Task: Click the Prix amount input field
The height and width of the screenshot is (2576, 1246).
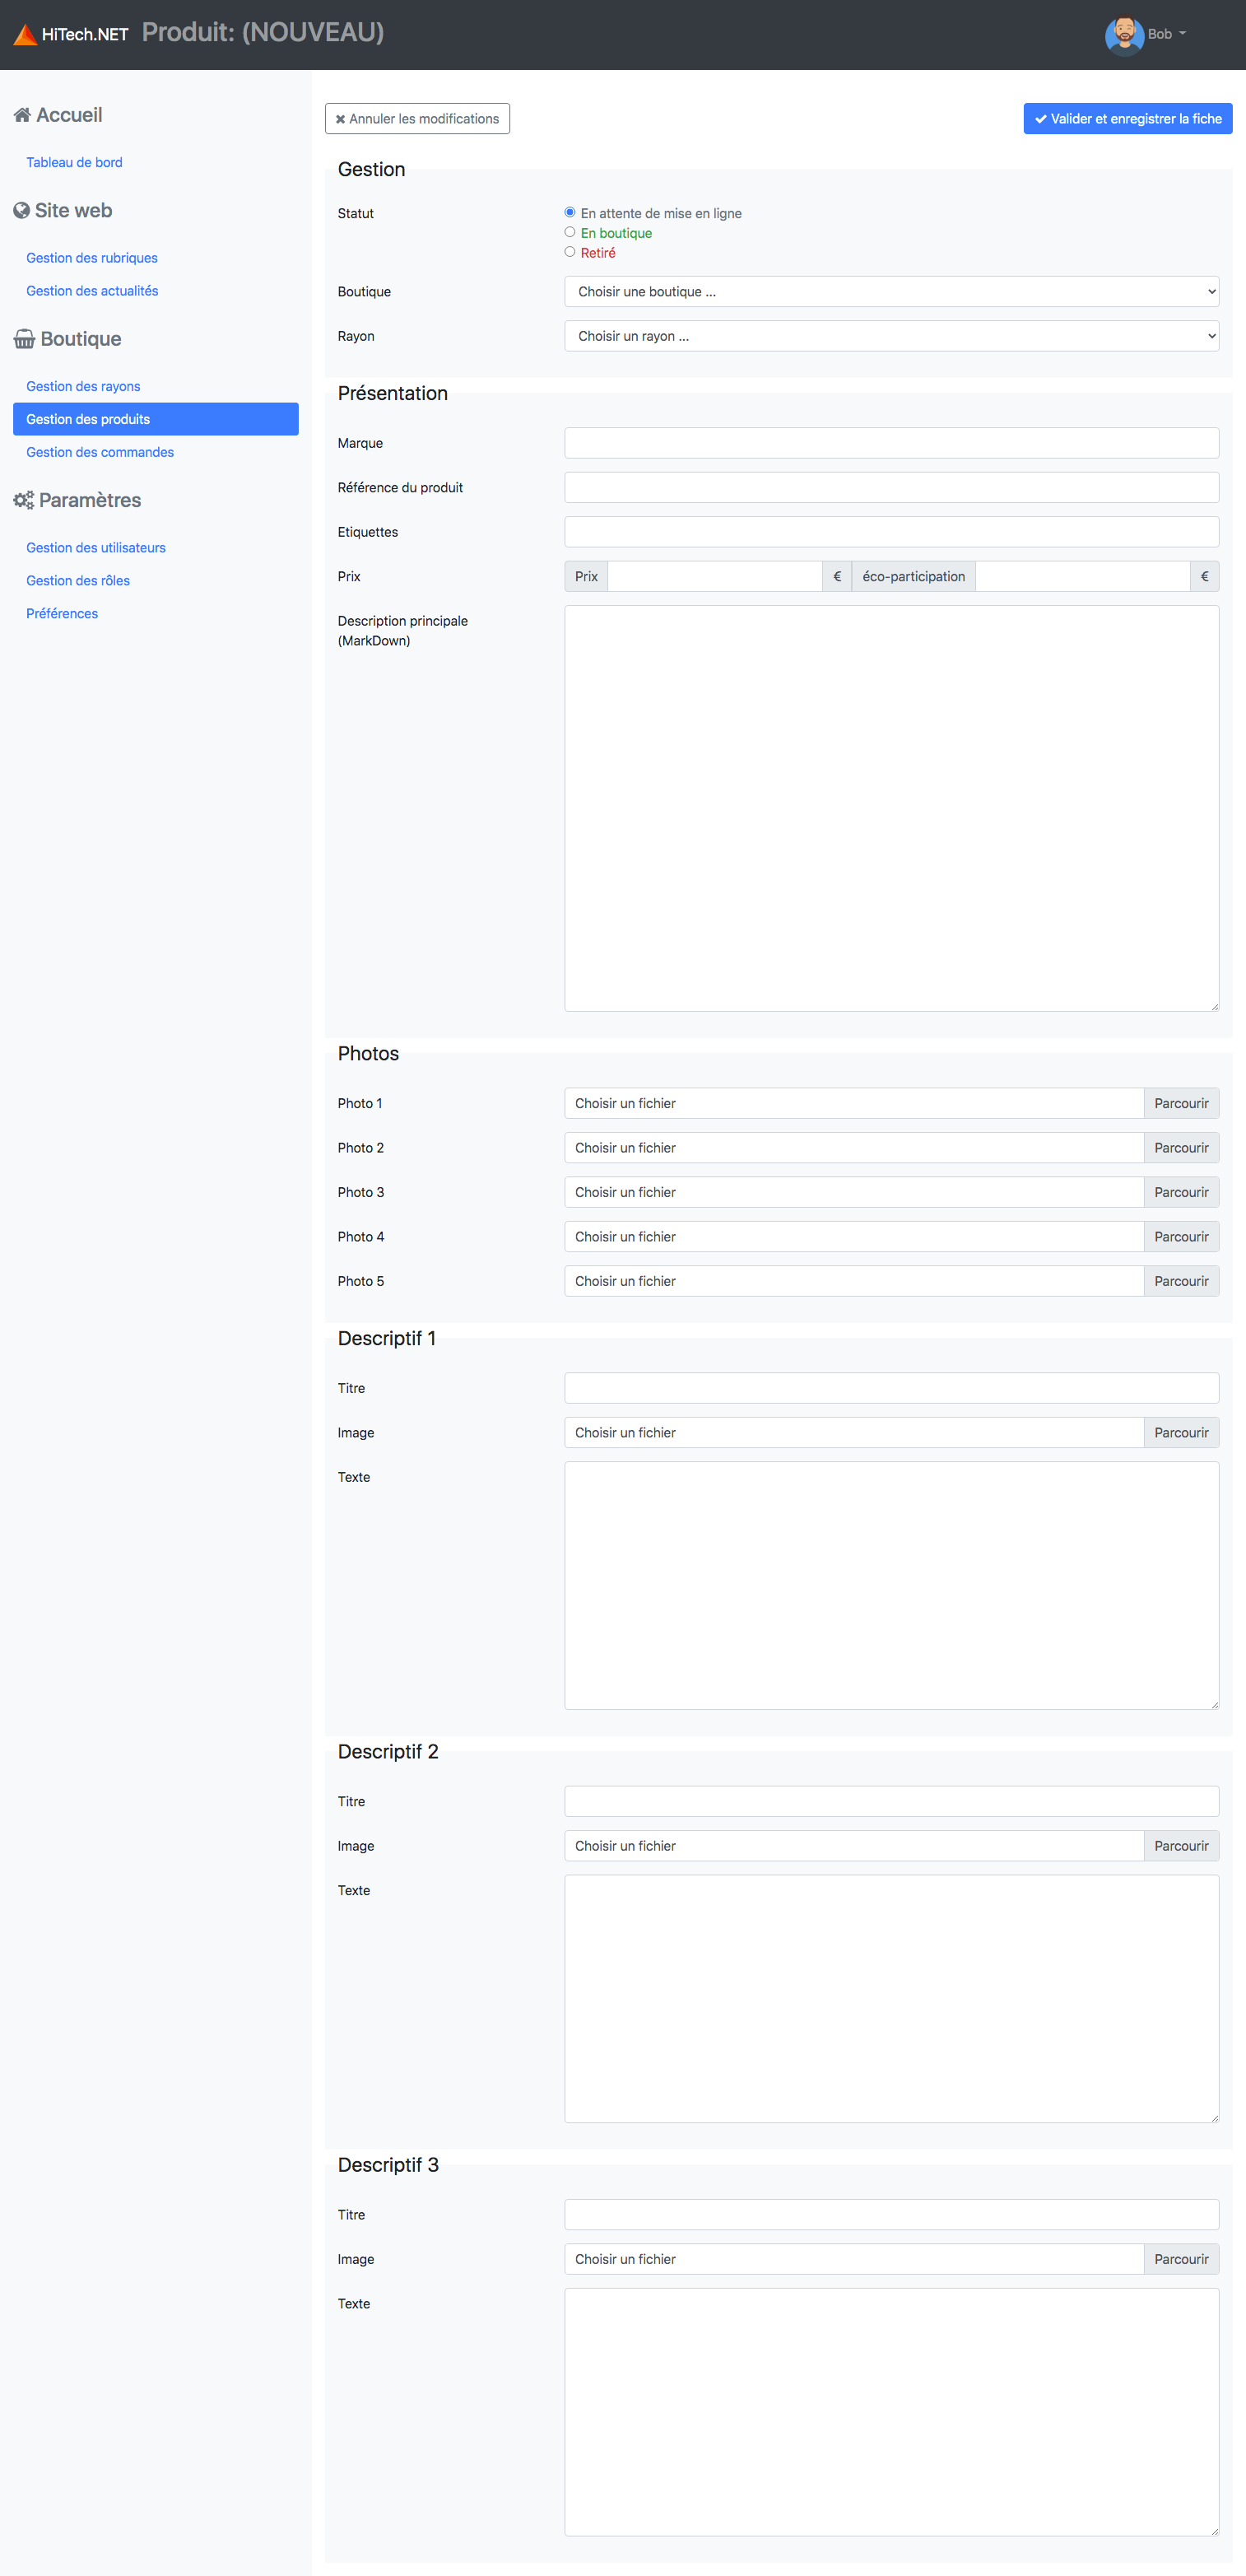Action: pyautogui.click(x=714, y=576)
